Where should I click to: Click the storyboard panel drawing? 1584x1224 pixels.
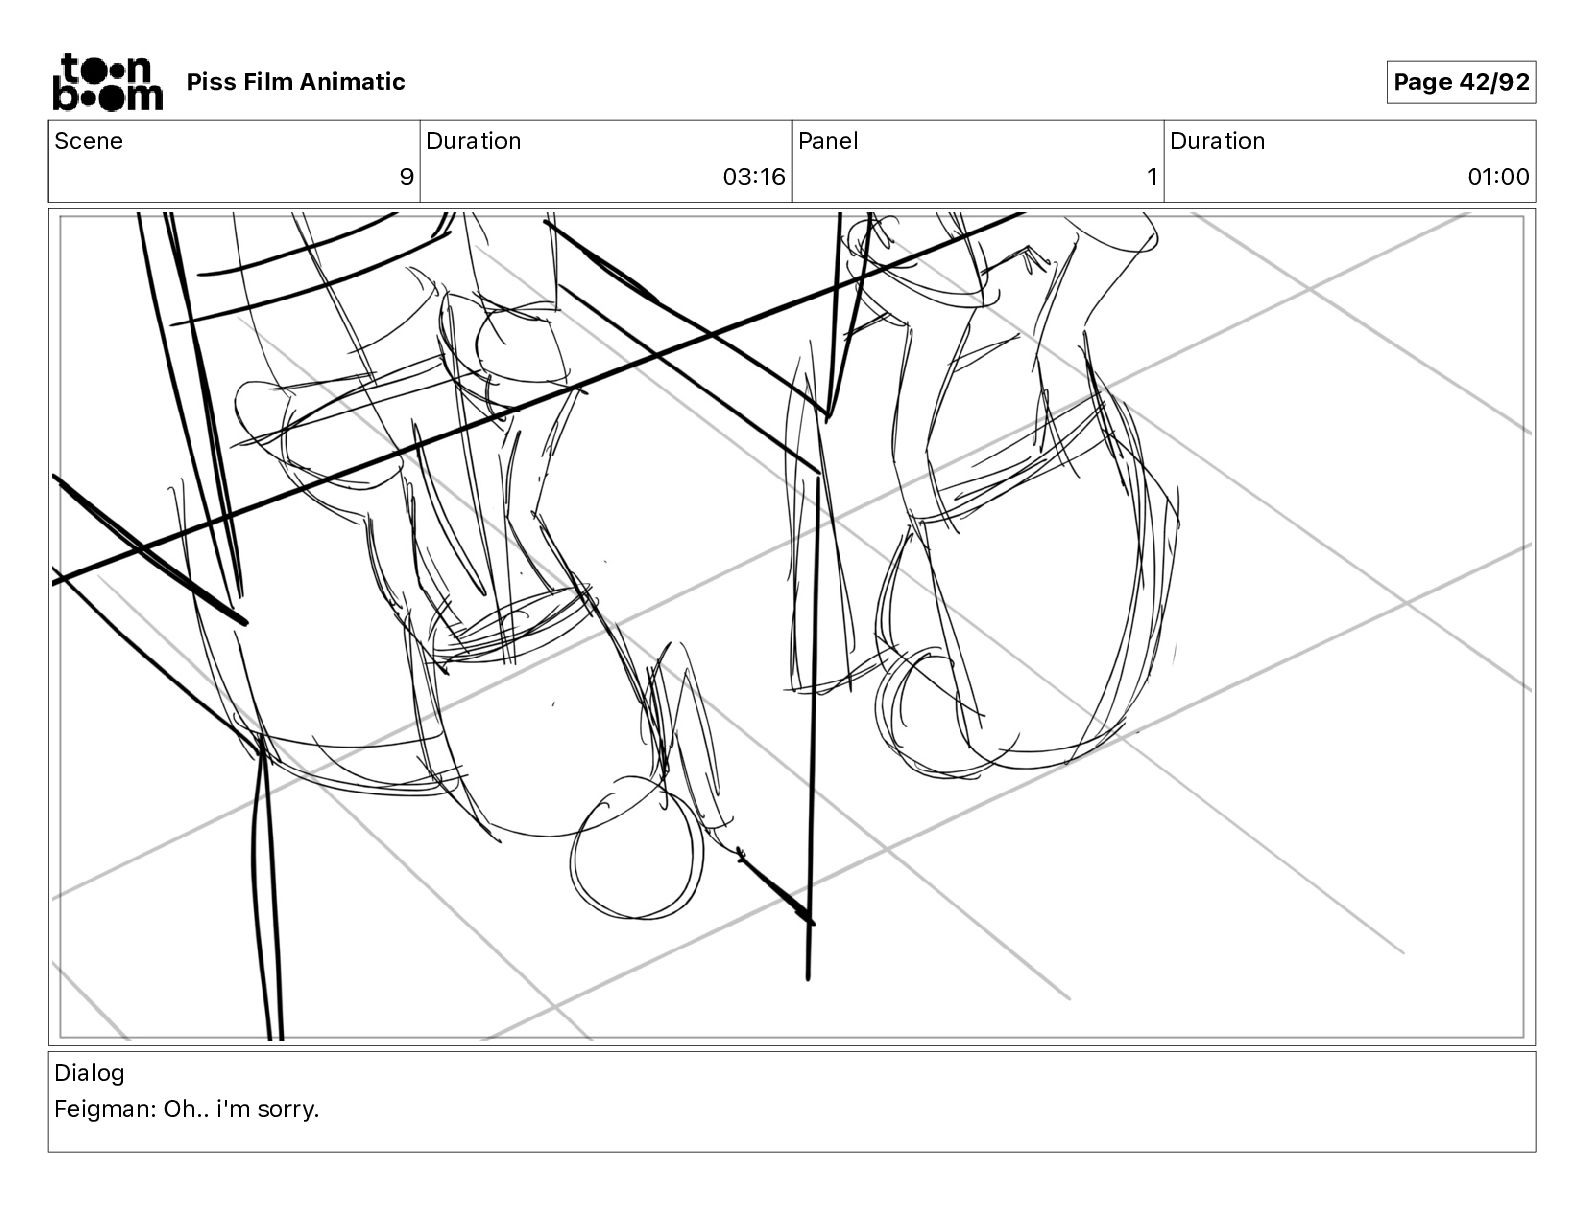792,626
